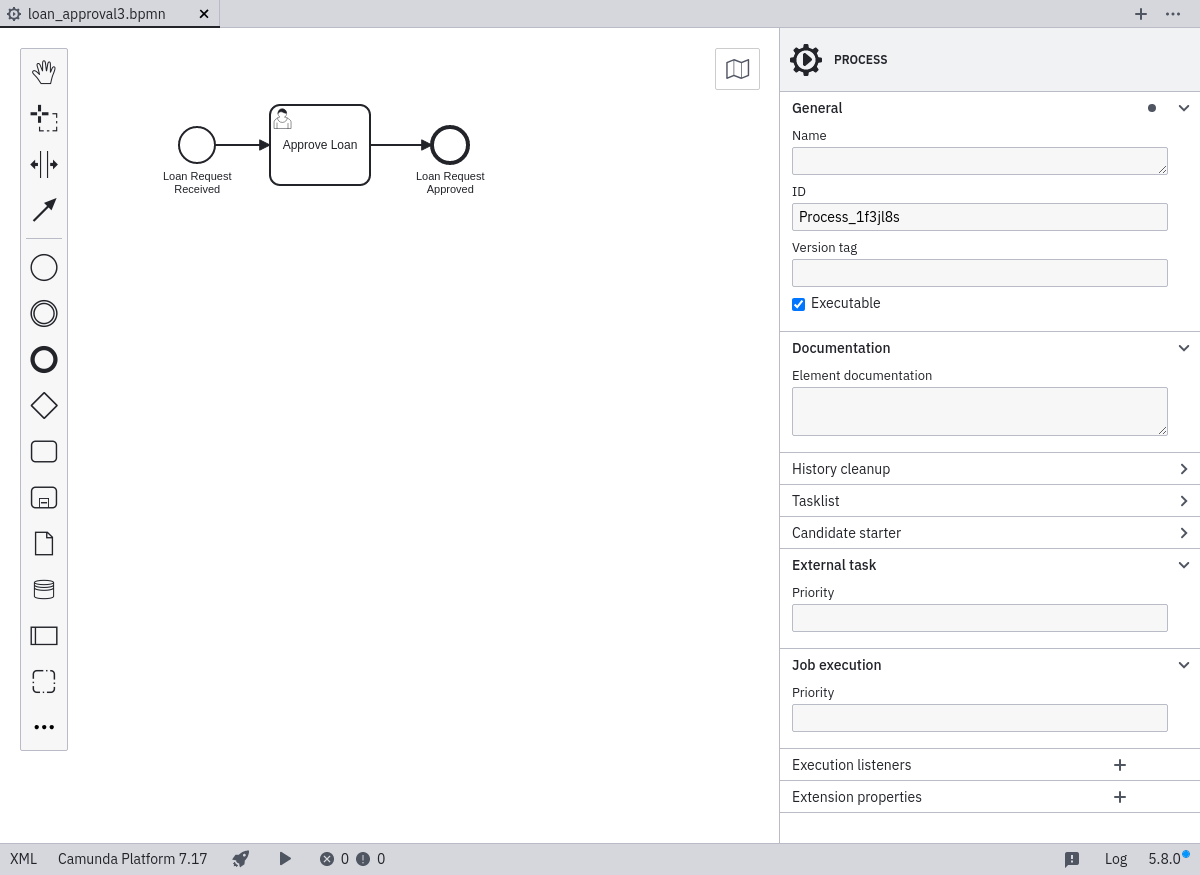This screenshot has width=1200, height=875.
Task: Pick the create/remove space tool
Action: point(44,164)
